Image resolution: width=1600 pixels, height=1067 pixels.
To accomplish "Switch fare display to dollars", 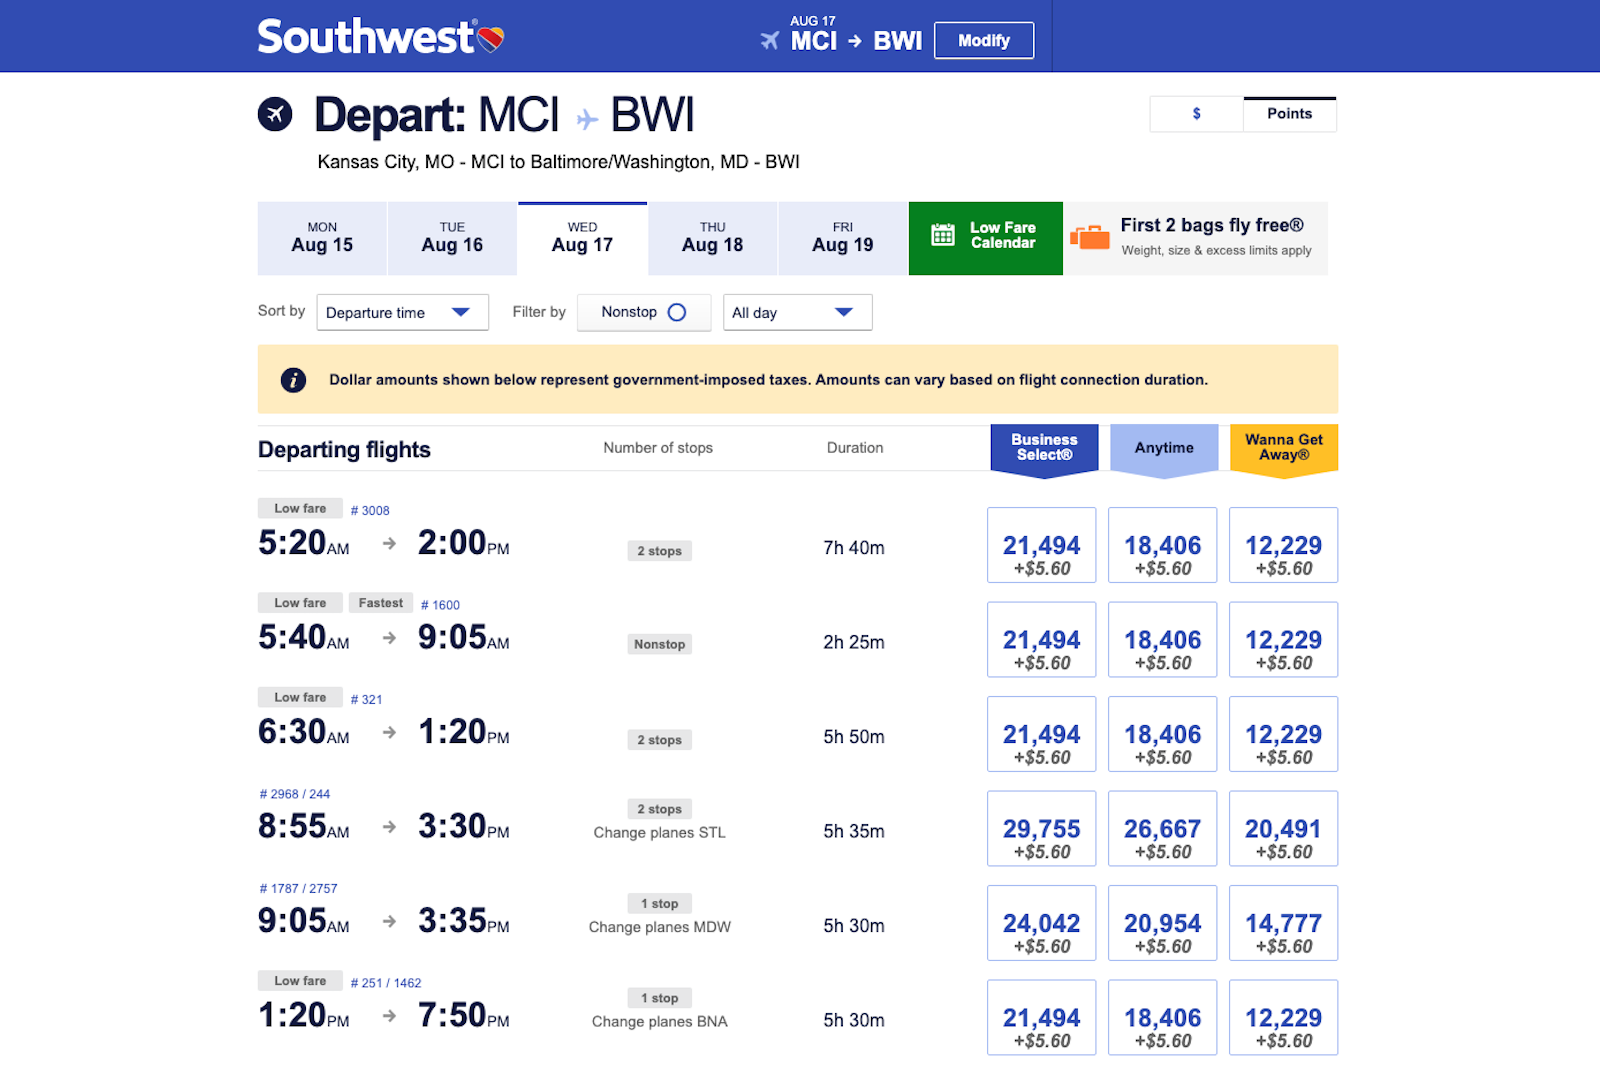I will [1197, 114].
